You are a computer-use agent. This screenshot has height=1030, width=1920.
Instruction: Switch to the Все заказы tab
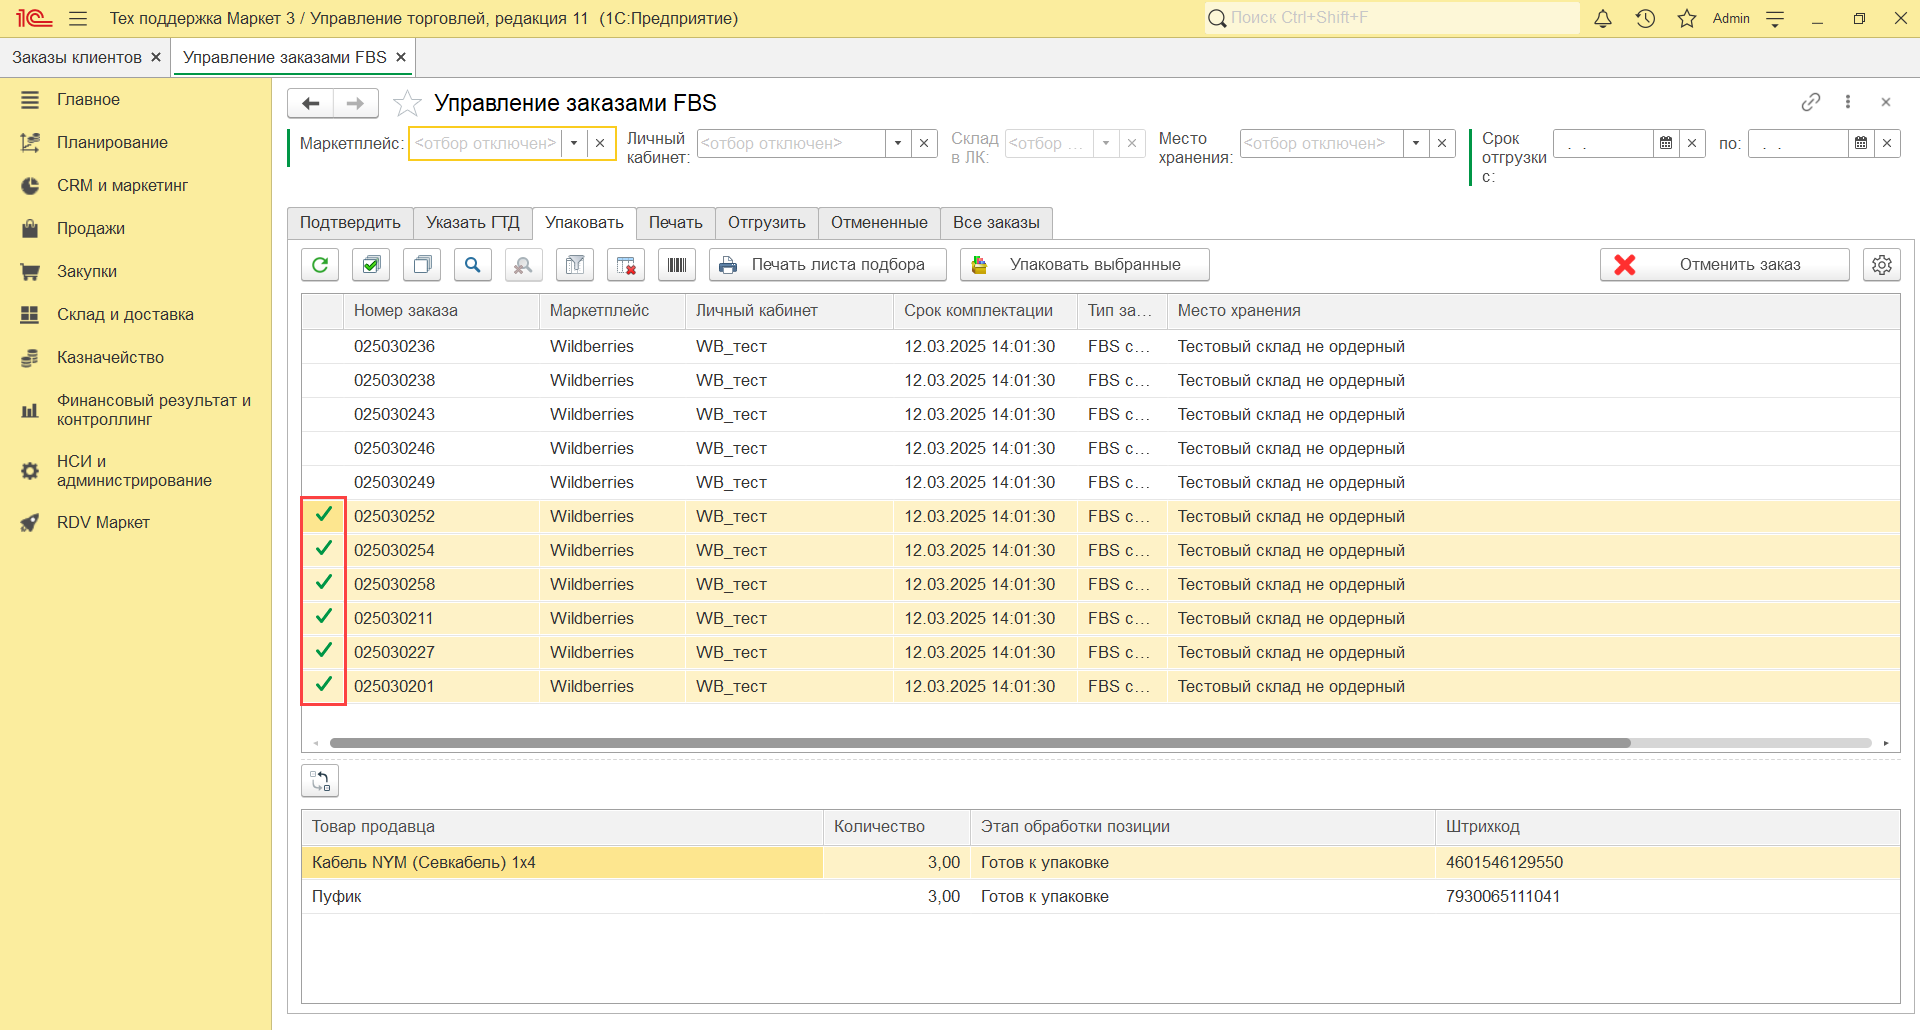pos(996,223)
